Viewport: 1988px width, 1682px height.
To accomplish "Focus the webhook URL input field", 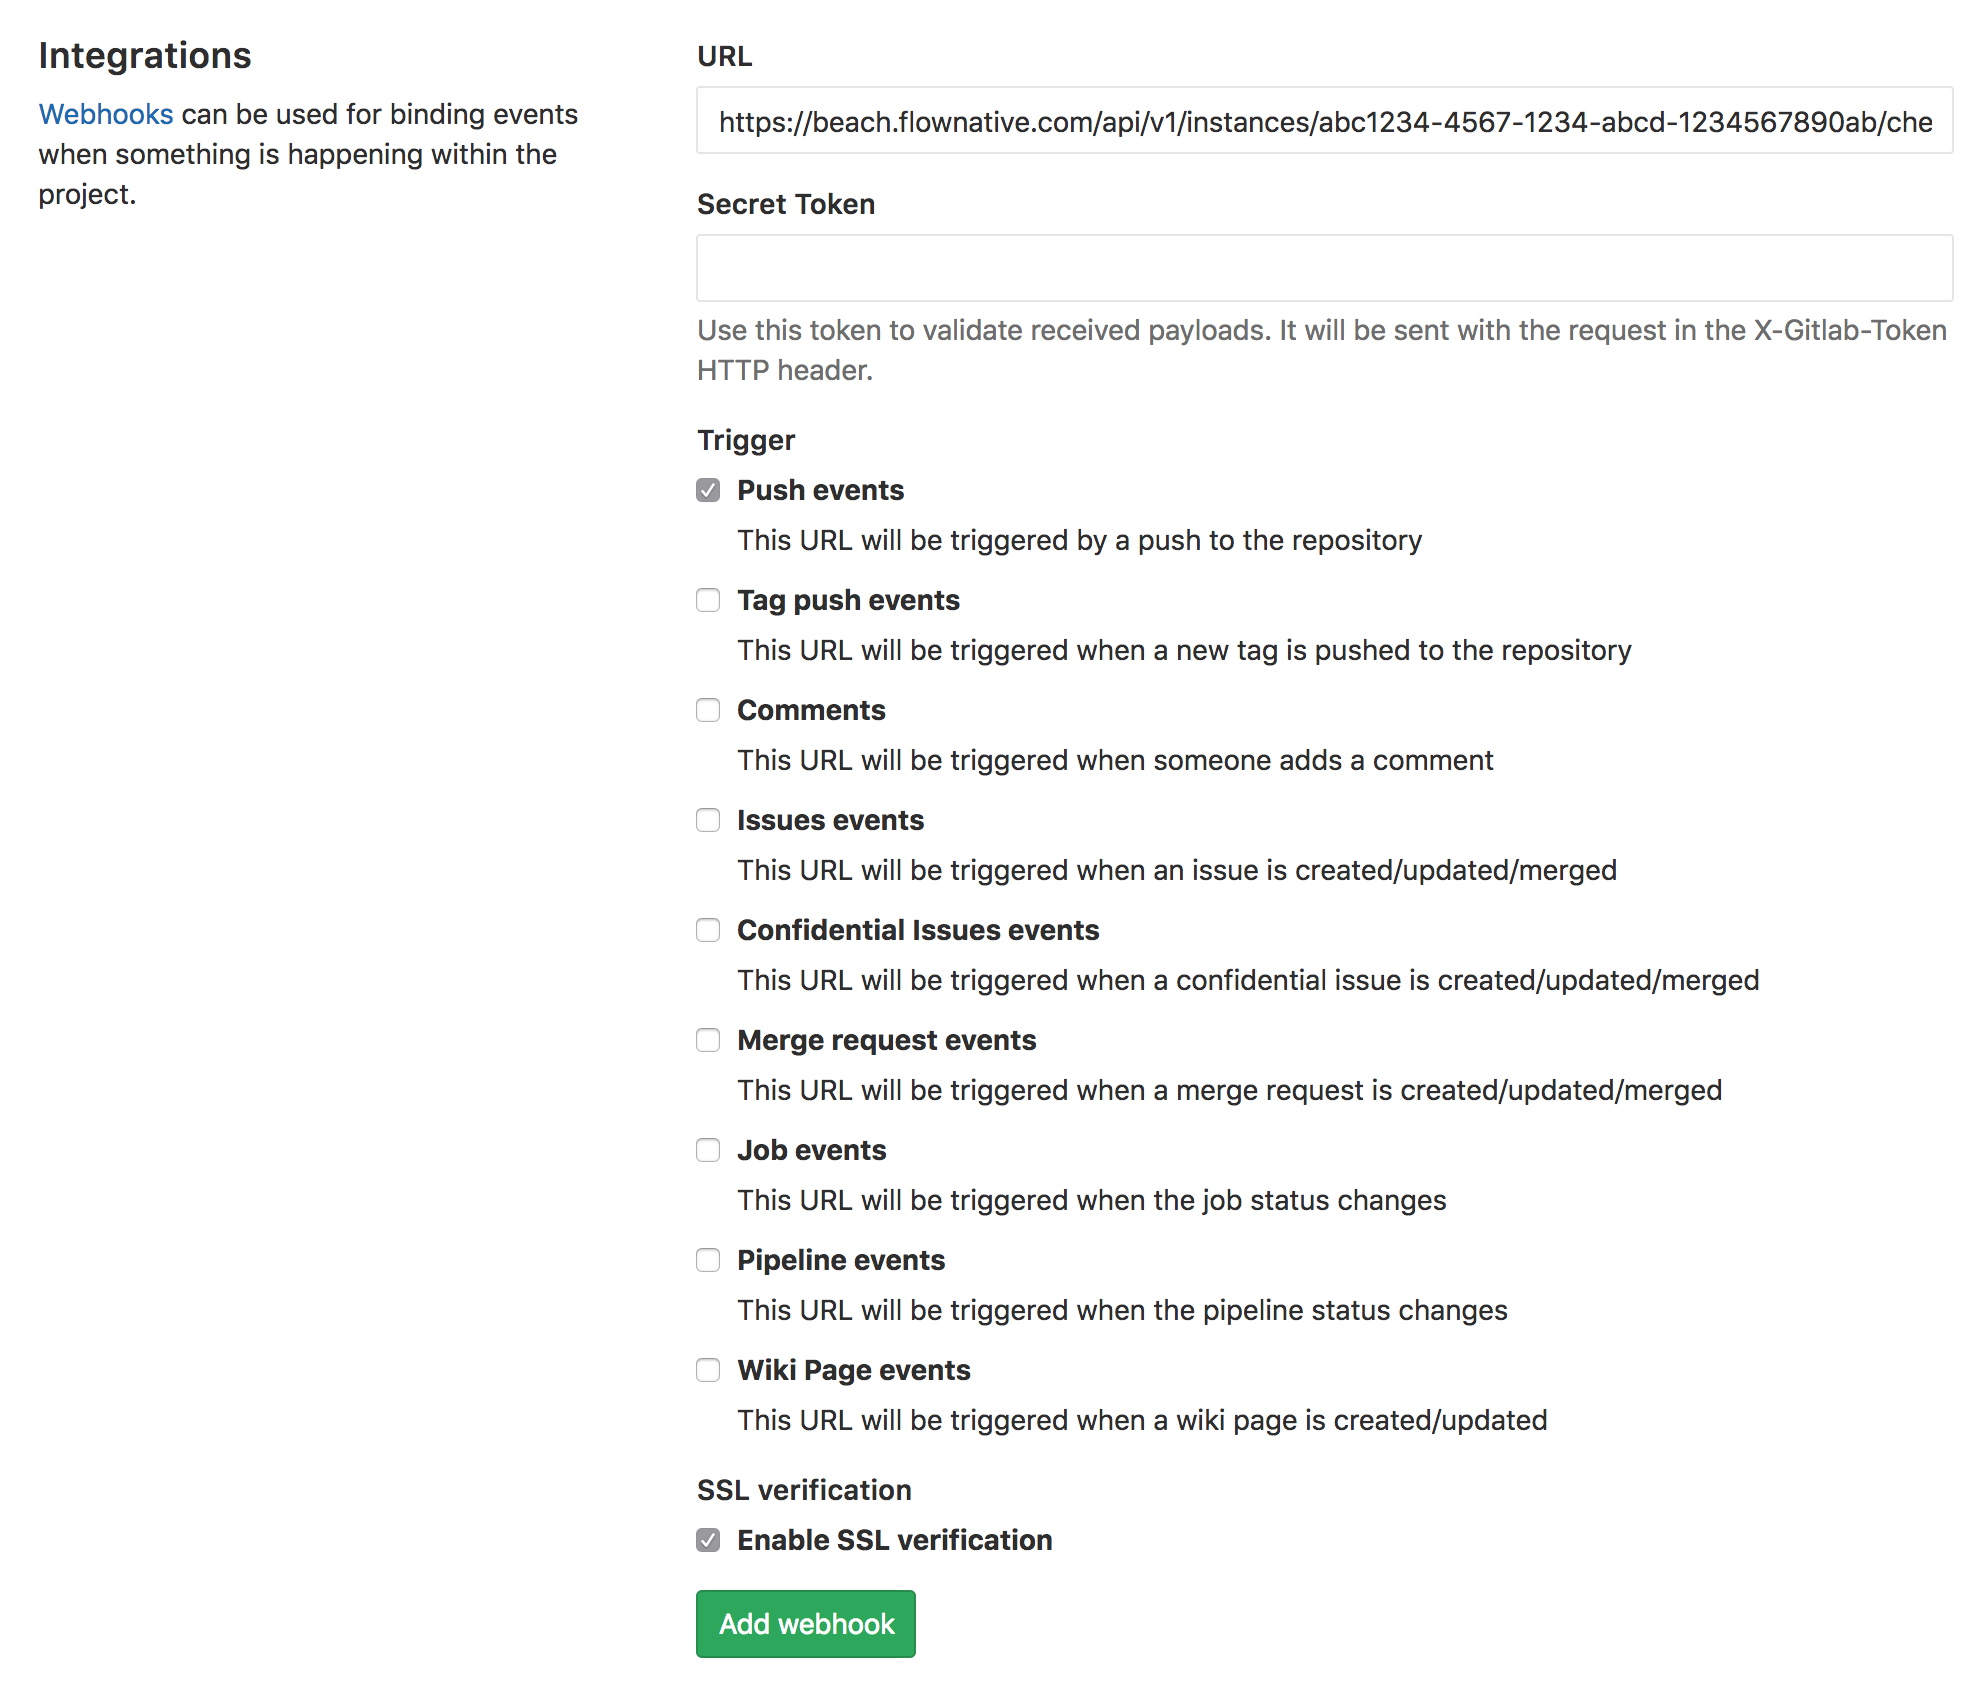I will tap(1324, 121).
